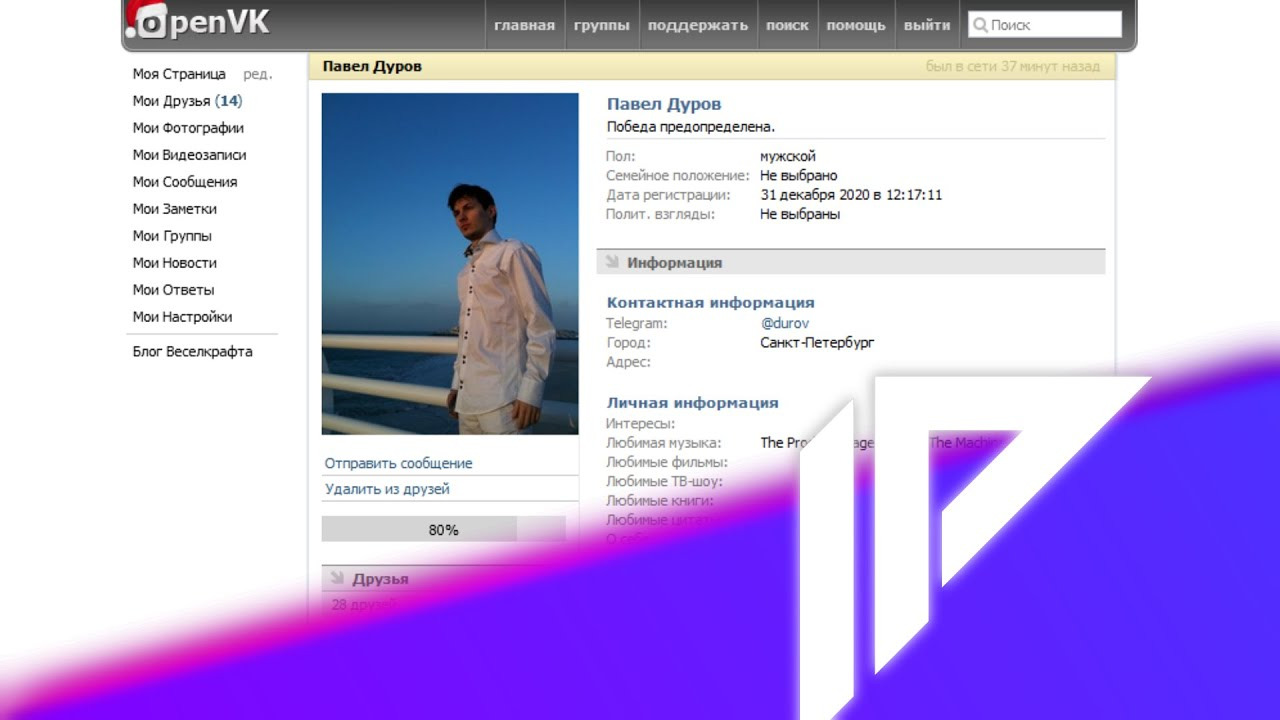Open the @durov Telegram link
The image size is (1280, 720).
click(x=785, y=323)
